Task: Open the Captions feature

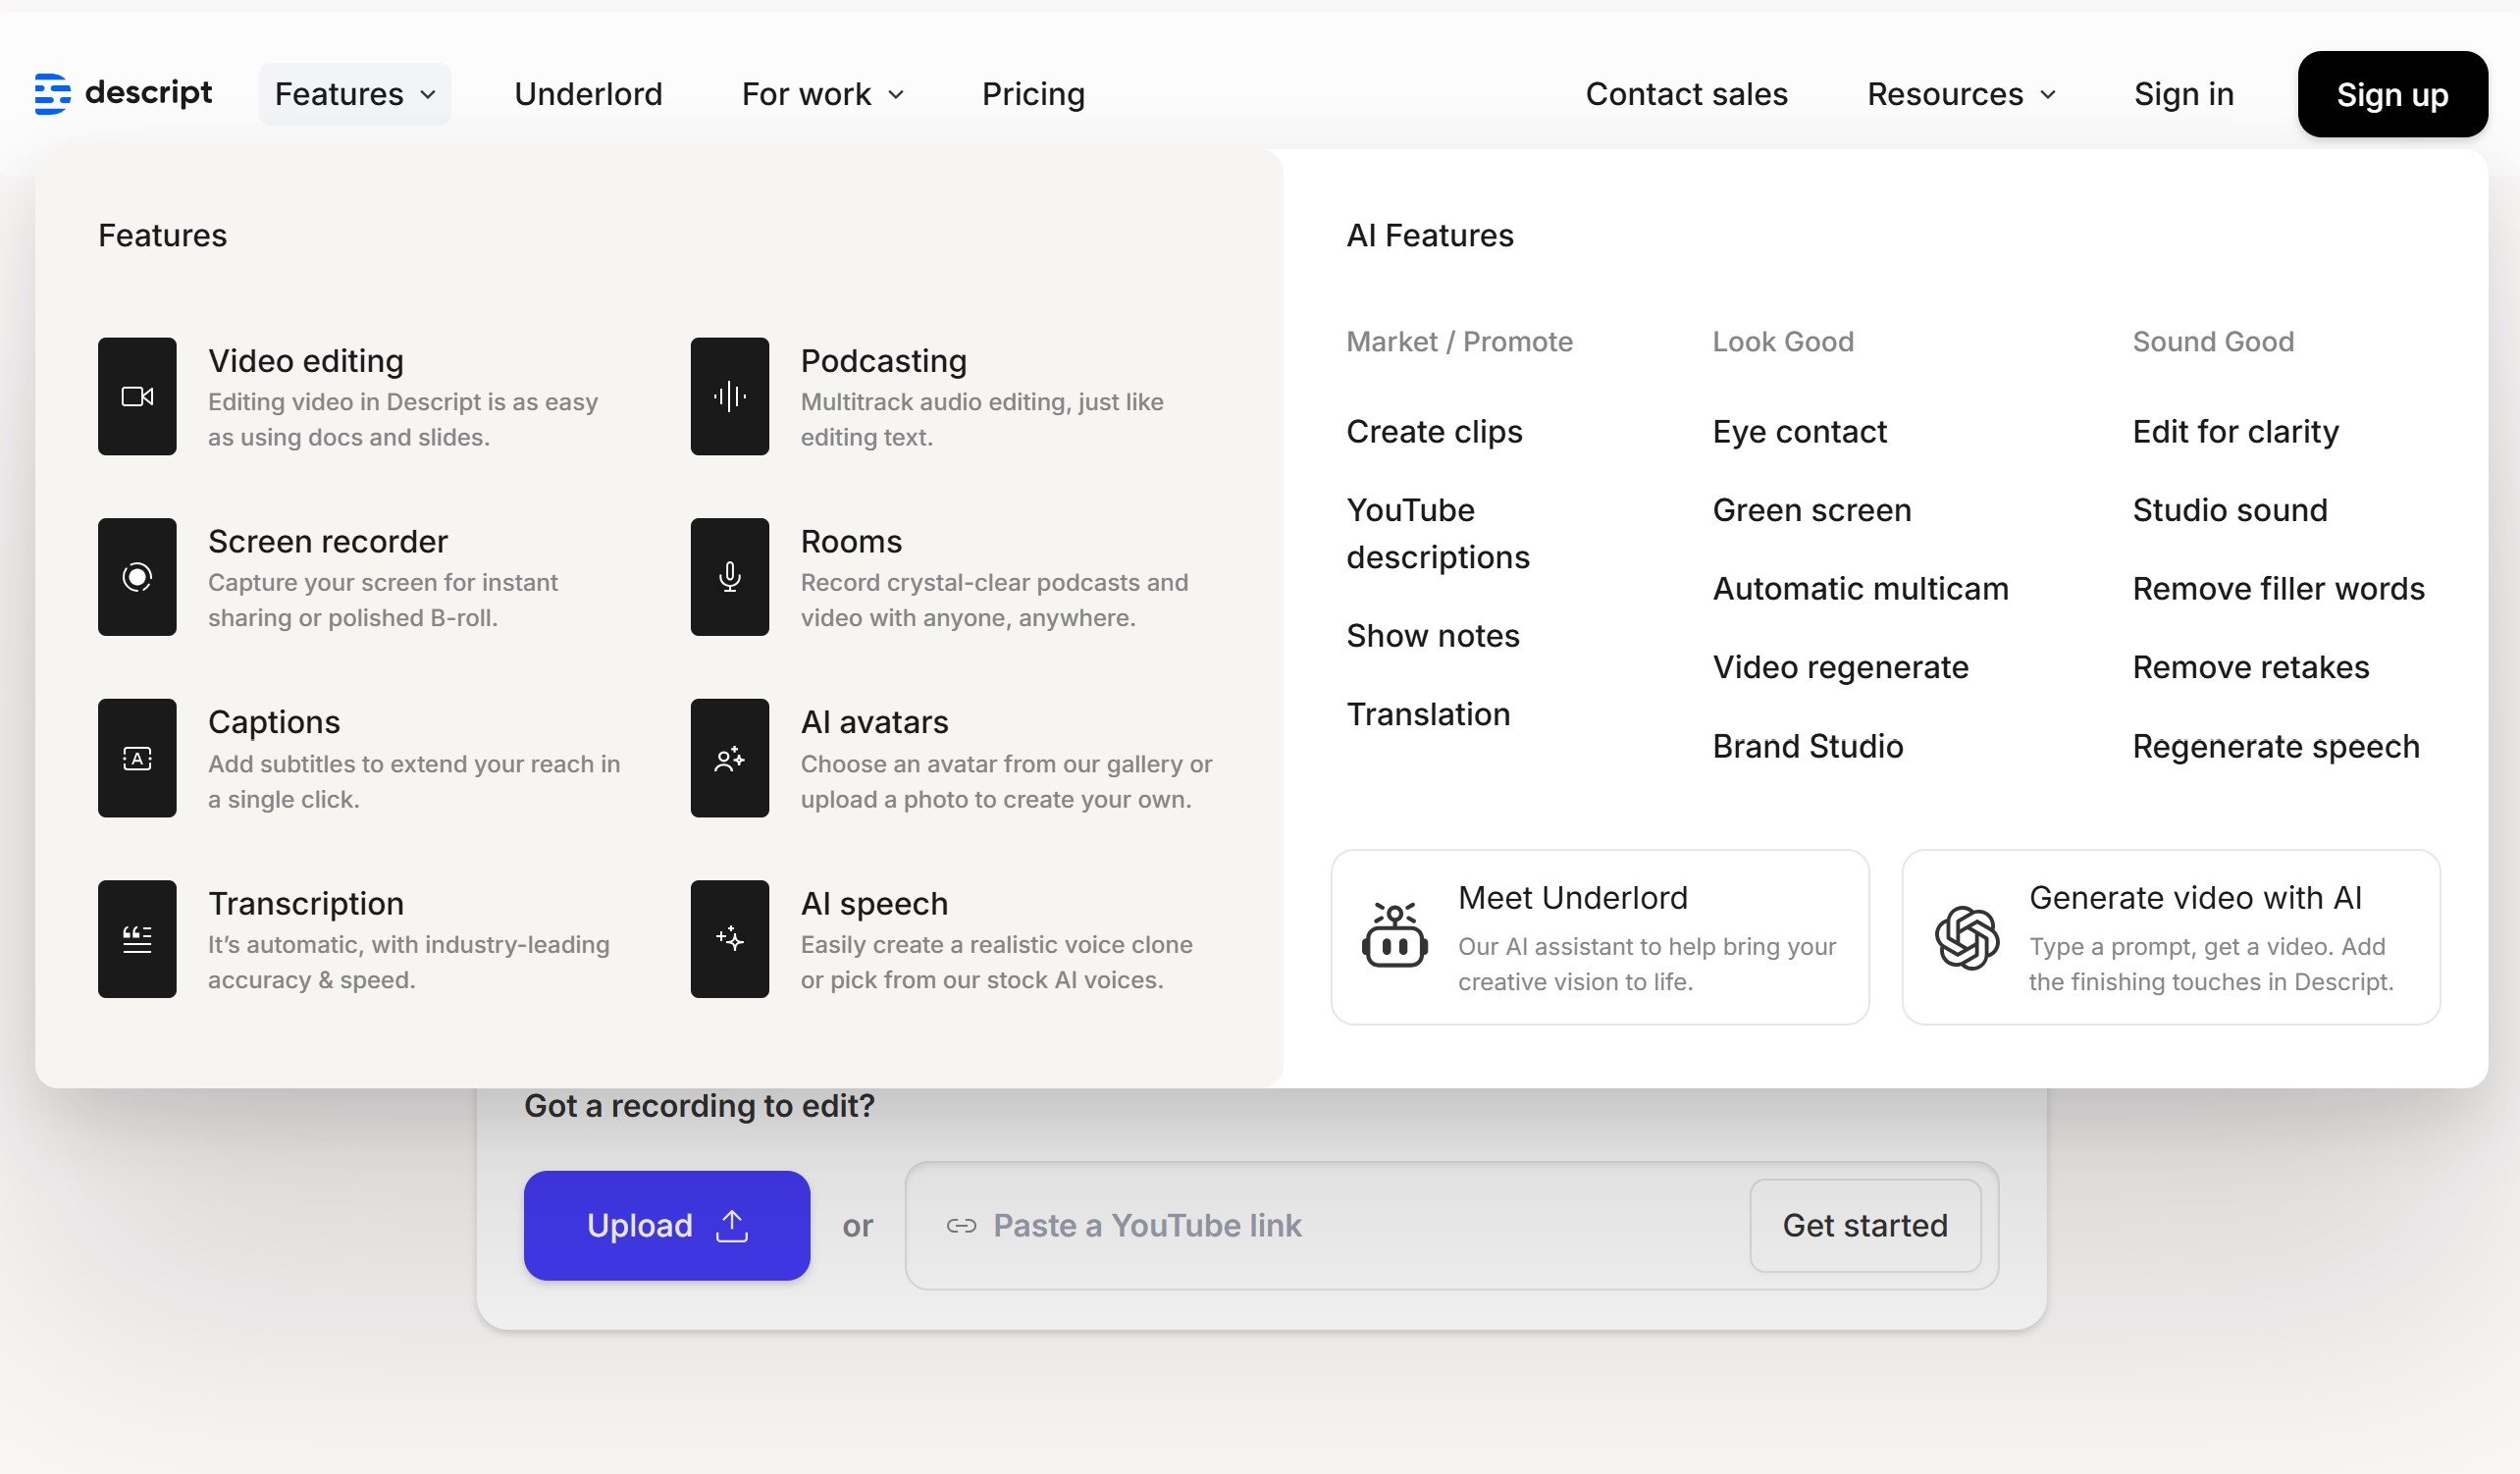Action: pyautogui.click(x=360, y=758)
